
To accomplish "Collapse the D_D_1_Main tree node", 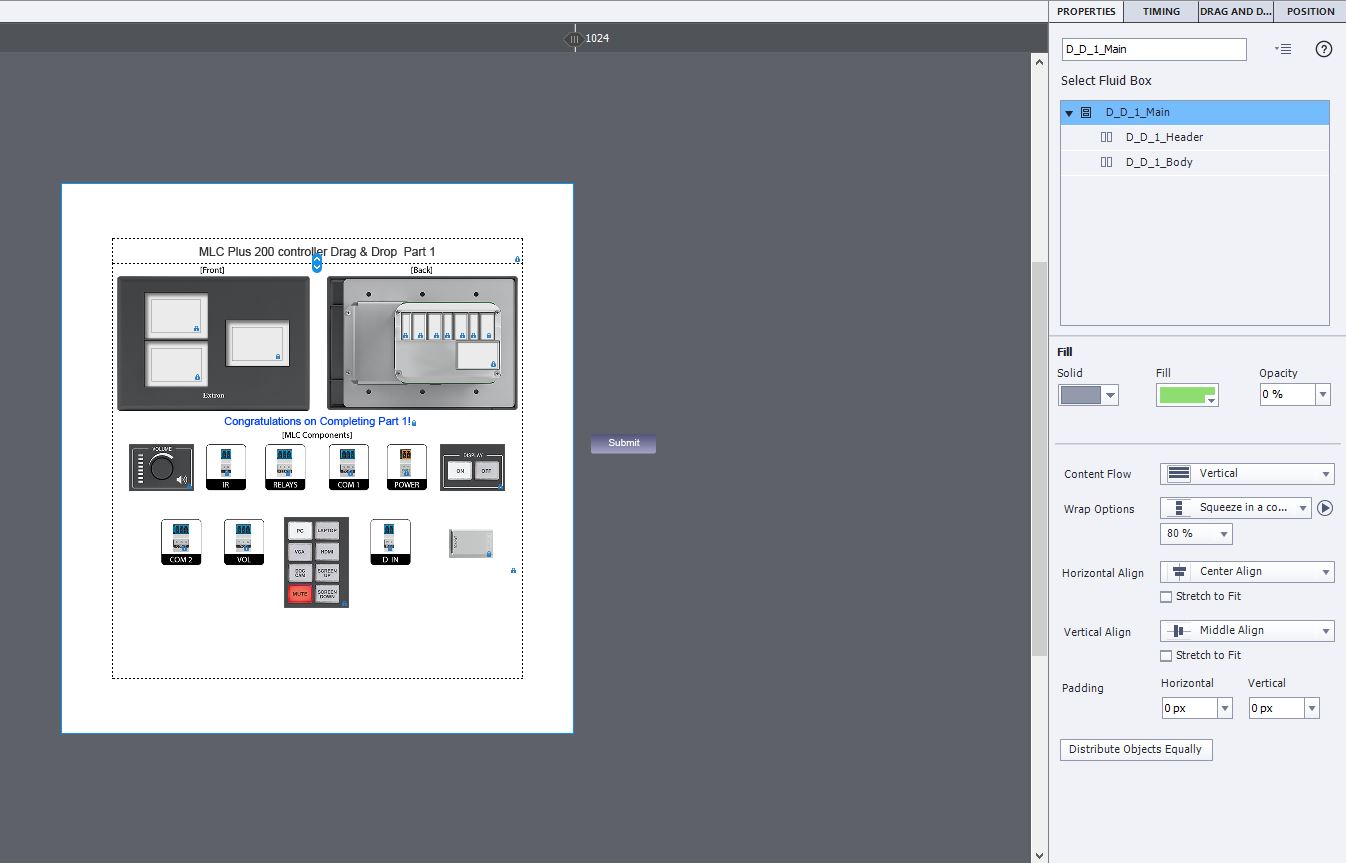I will [x=1069, y=113].
